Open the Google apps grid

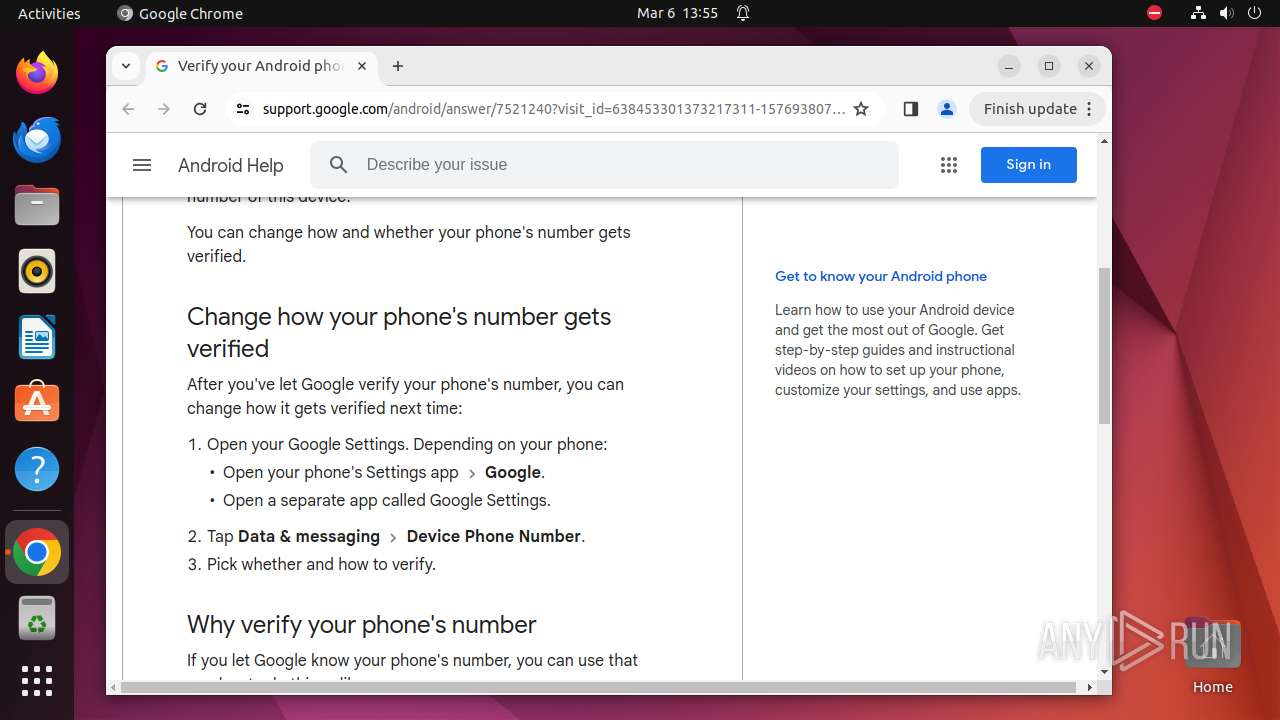[x=949, y=165]
